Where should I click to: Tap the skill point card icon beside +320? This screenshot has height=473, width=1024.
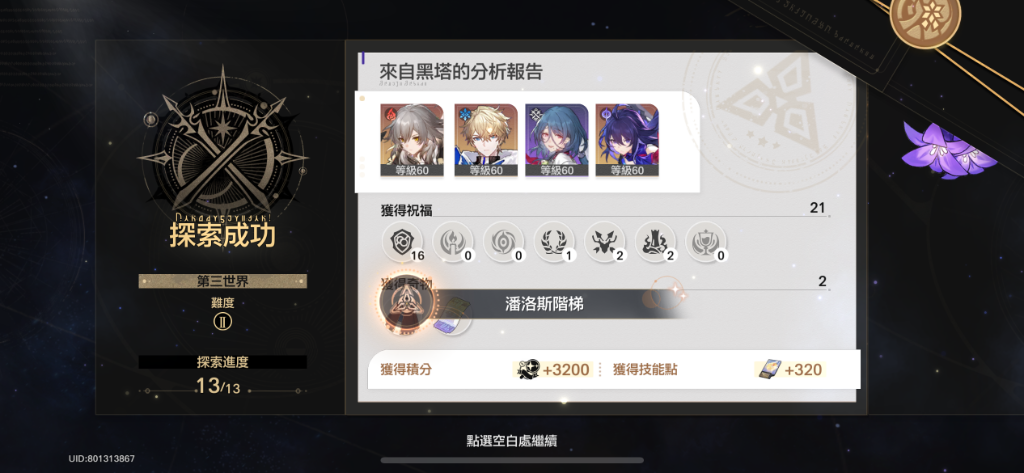tap(769, 370)
